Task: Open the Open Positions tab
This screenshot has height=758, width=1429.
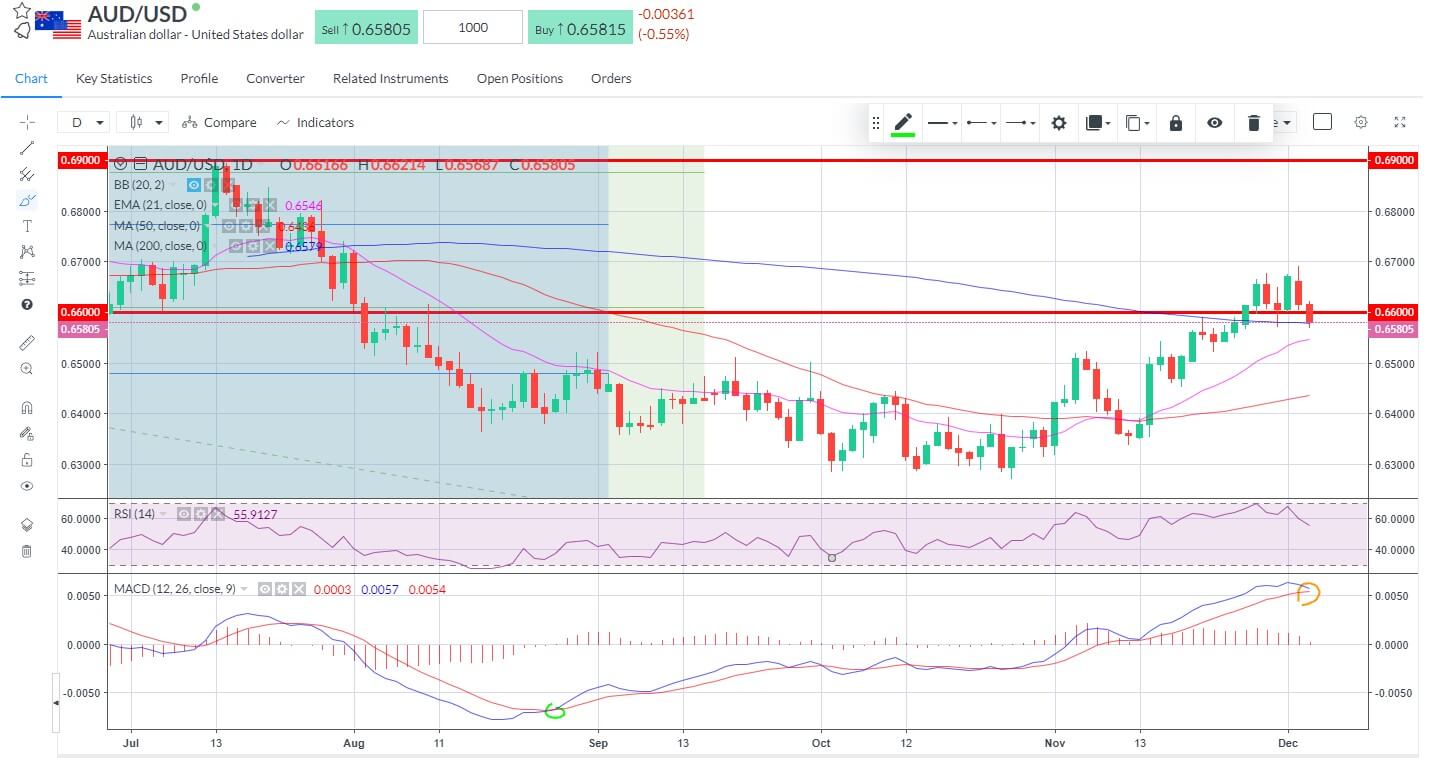Action: pyautogui.click(x=520, y=78)
